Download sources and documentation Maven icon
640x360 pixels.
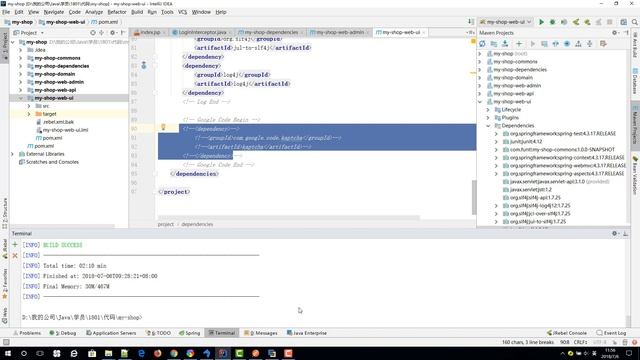point(505,44)
